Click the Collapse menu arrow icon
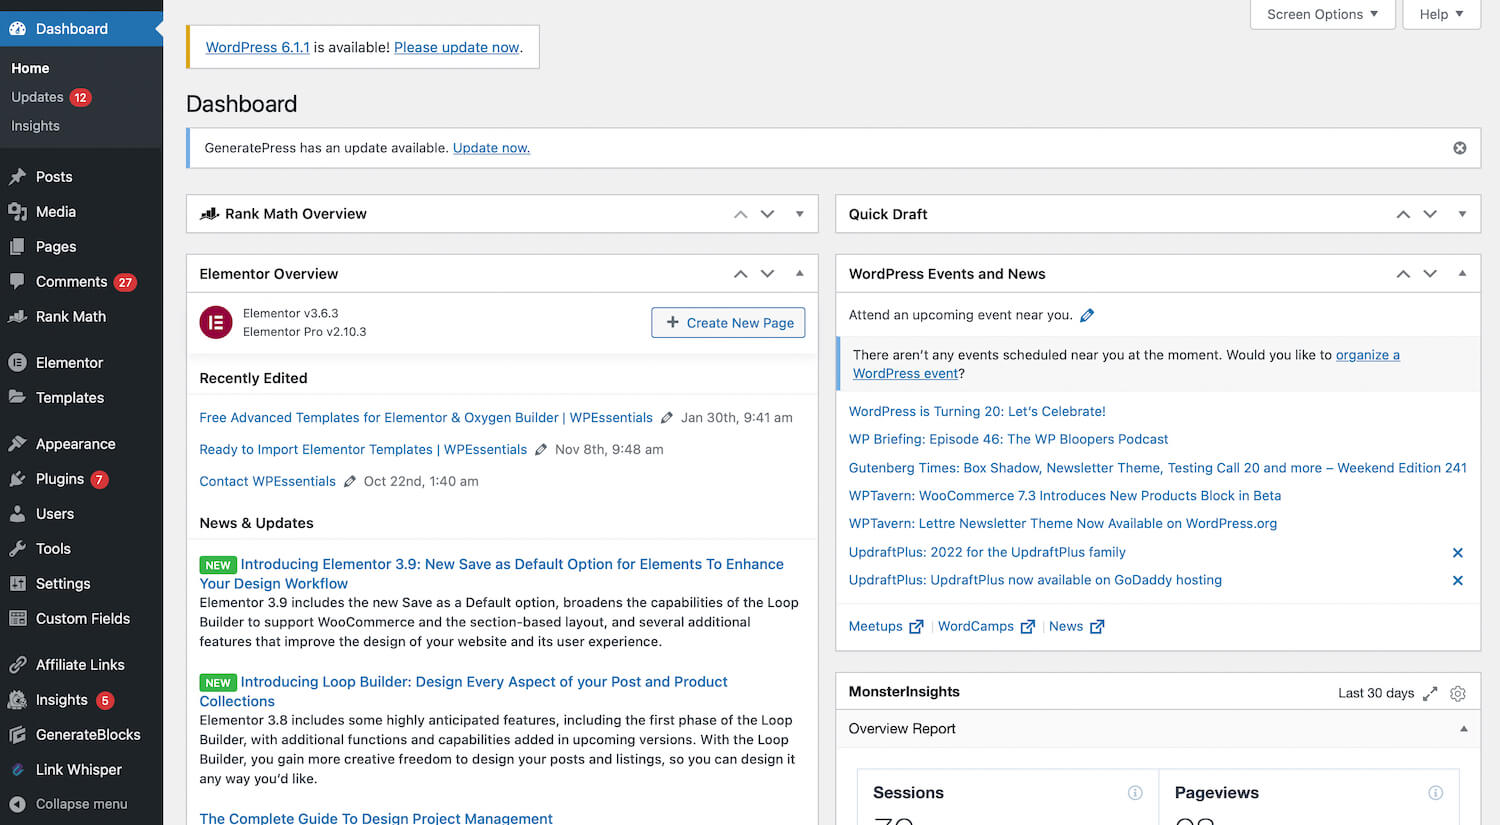1500x825 pixels. tap(18, 804)
